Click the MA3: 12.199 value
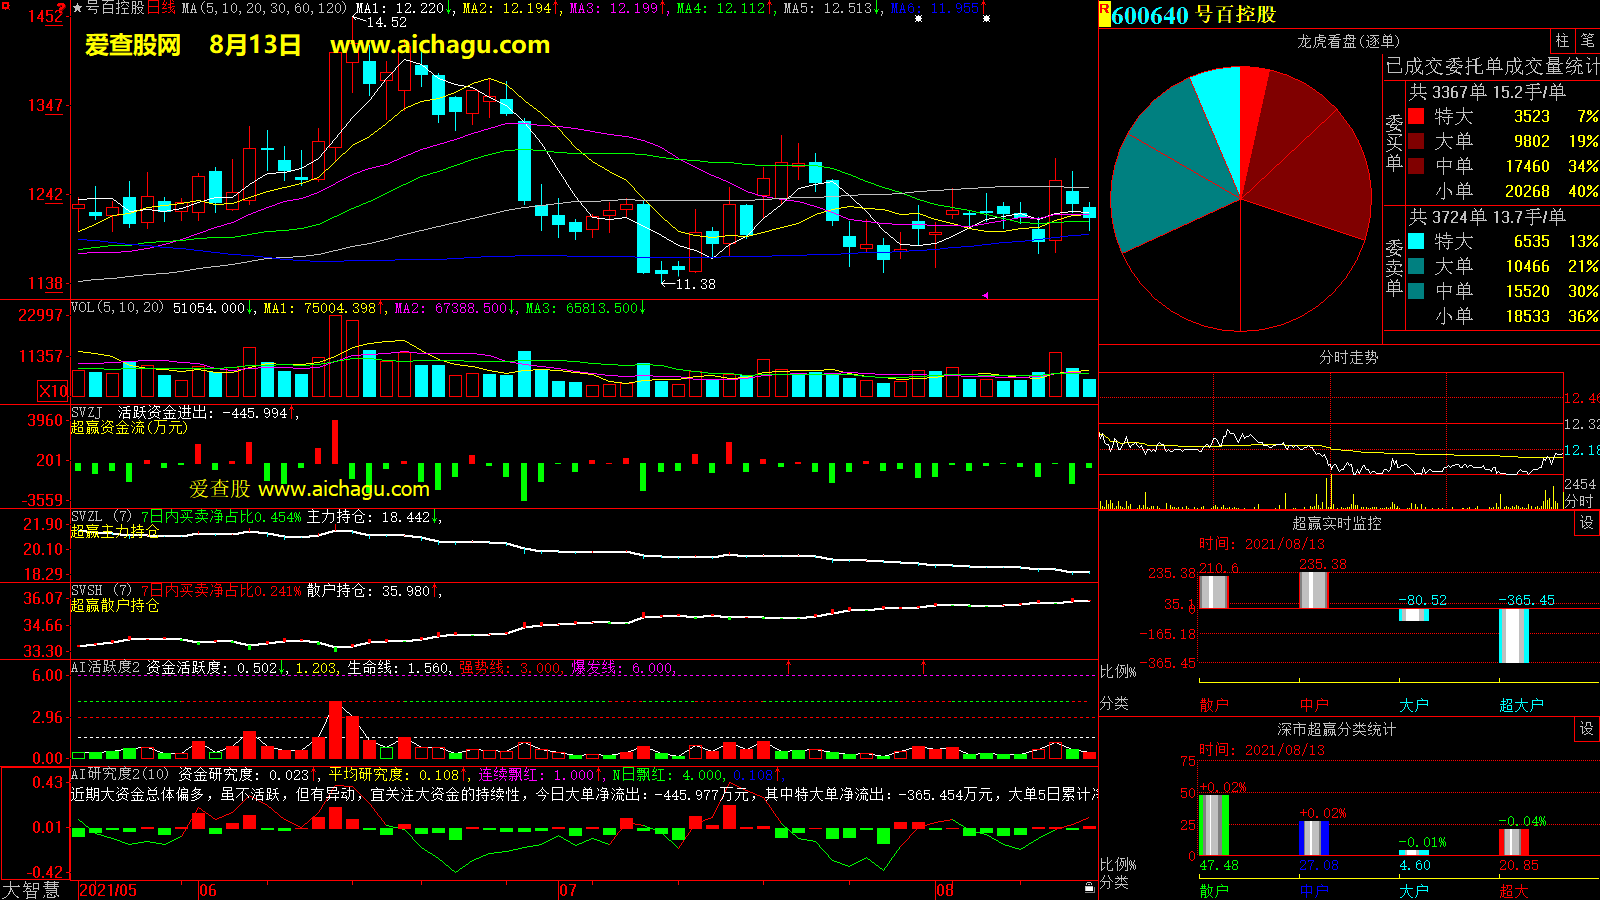The width and height of the screenshot is (1600, 900). click(x=614, y=8)
